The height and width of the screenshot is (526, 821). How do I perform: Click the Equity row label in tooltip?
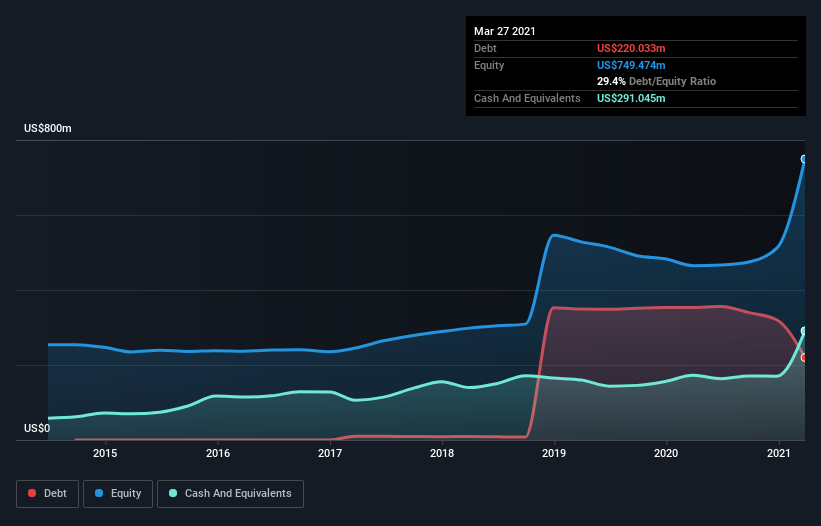point(489,65)
